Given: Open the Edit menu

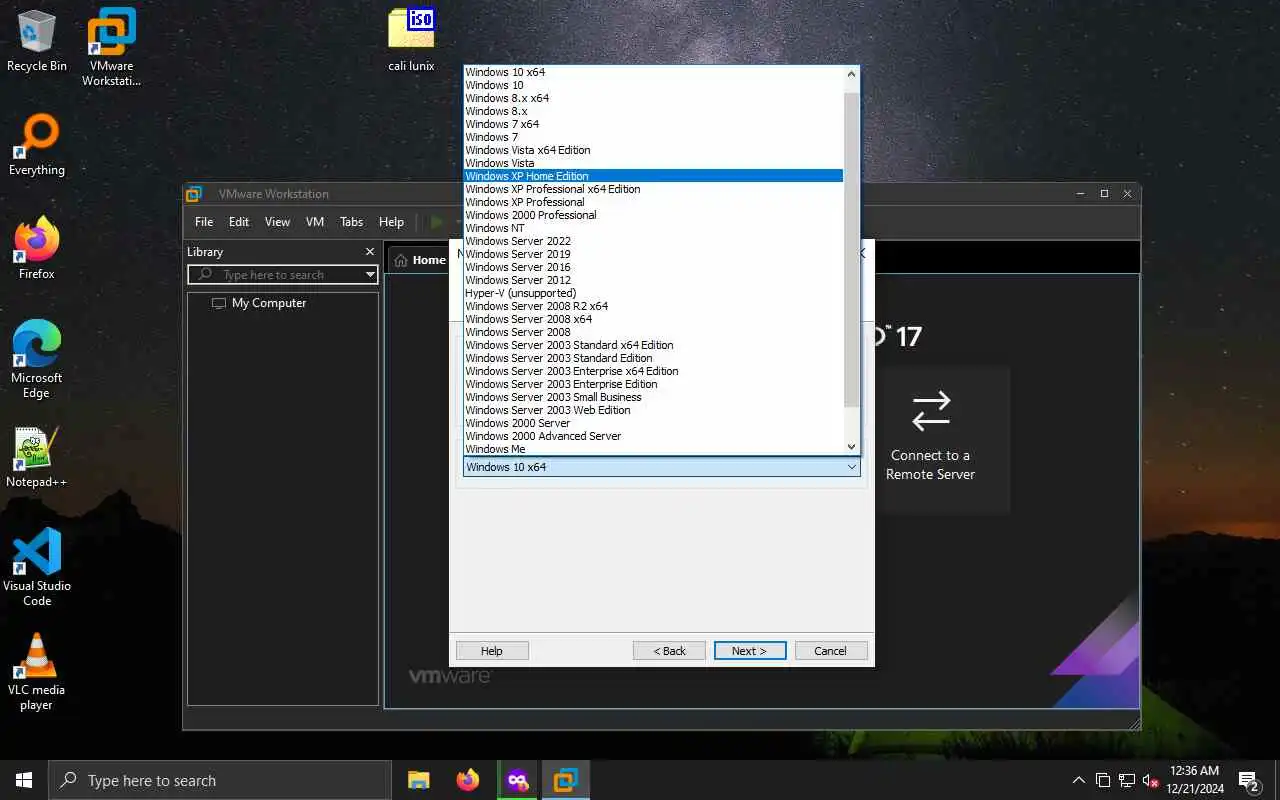Looking at the screenshot, I should [x=239, y=222].
